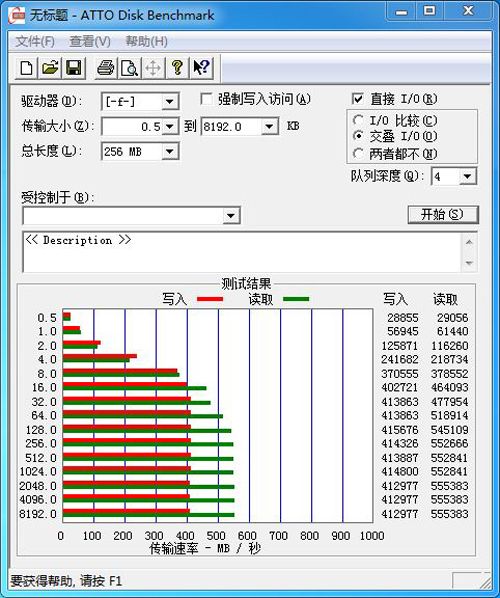Expand the 队列深度 queue depth dropdown

pyautogui.click(x=467, y=177)
